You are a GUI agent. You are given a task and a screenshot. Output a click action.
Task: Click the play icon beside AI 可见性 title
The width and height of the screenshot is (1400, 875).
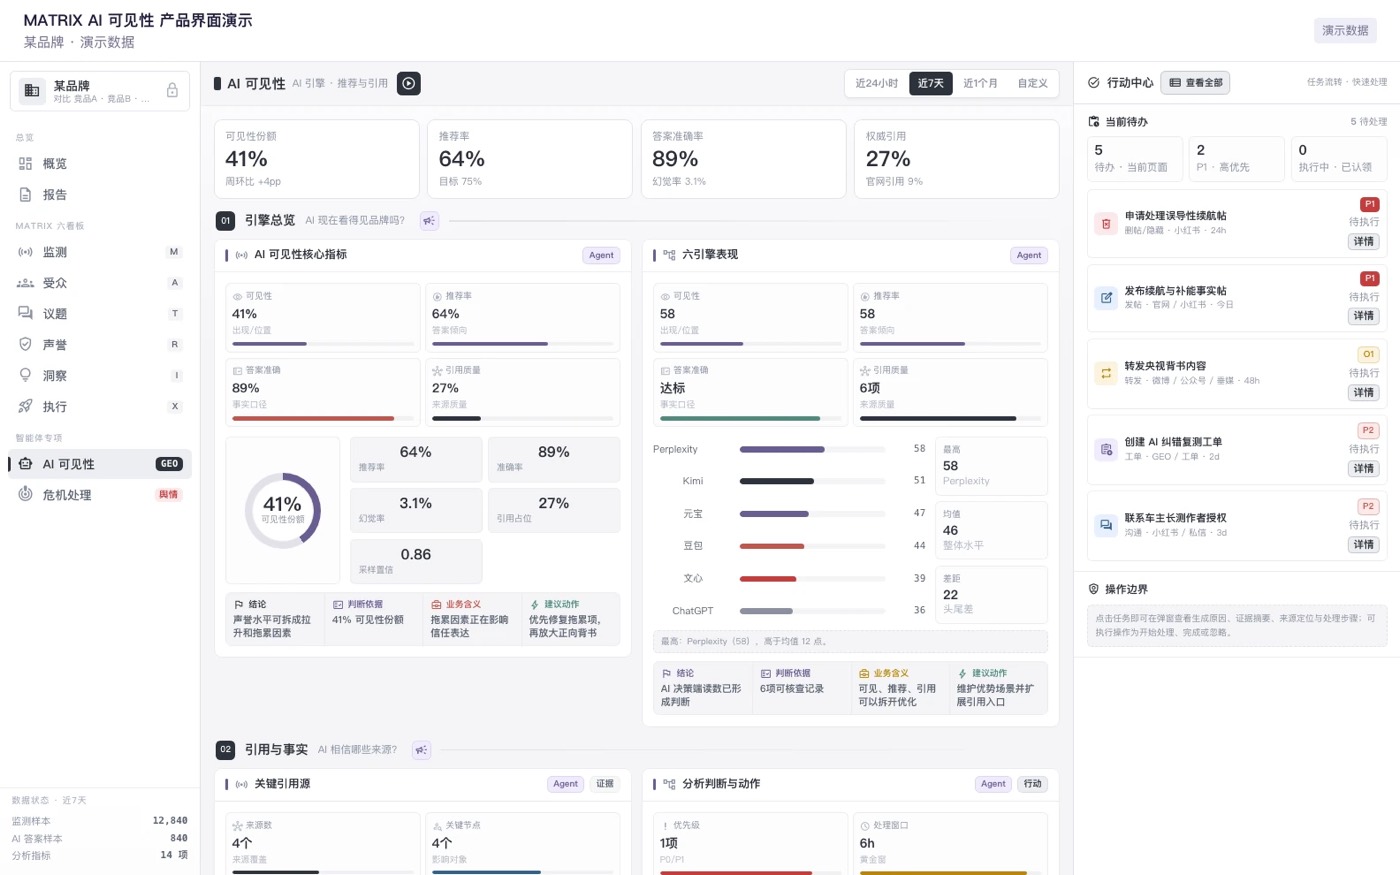(409, 83)
